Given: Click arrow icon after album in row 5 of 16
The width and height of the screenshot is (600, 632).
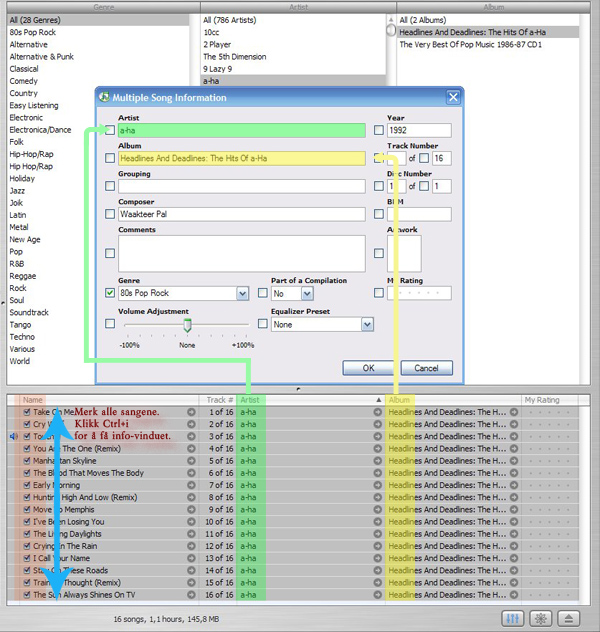Looking at the screenshot, I should (514, 461).
